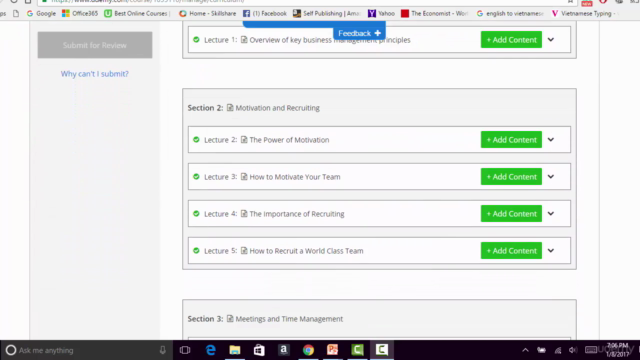
Task: Show hidden system tray icons
Action: pyautogui.click(x=525, y=350)
